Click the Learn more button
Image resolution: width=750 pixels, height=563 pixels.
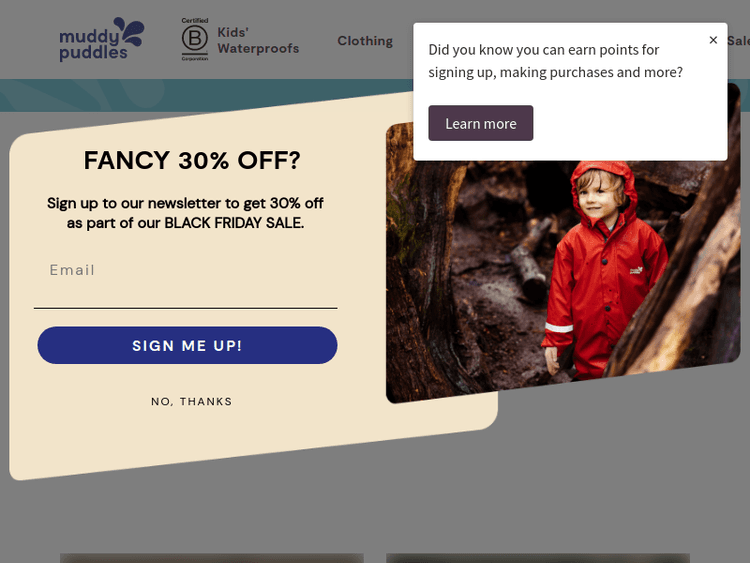(x=481, y=123)
